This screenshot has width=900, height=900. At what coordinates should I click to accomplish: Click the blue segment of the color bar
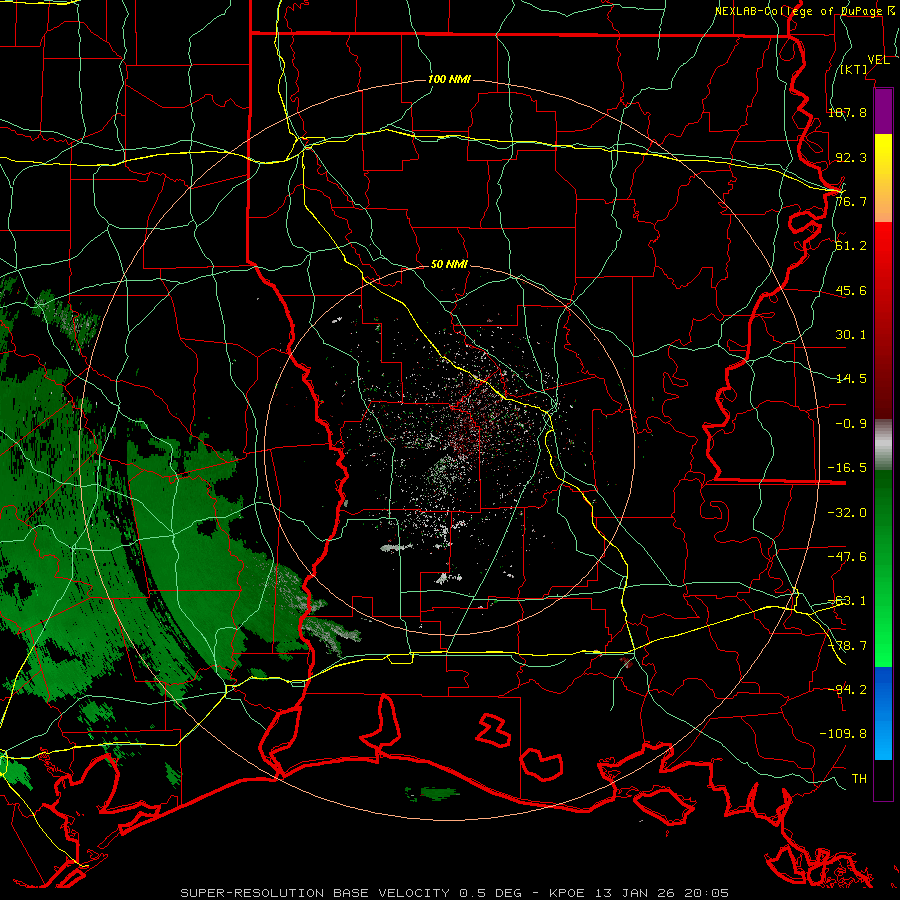coord(883,713)
